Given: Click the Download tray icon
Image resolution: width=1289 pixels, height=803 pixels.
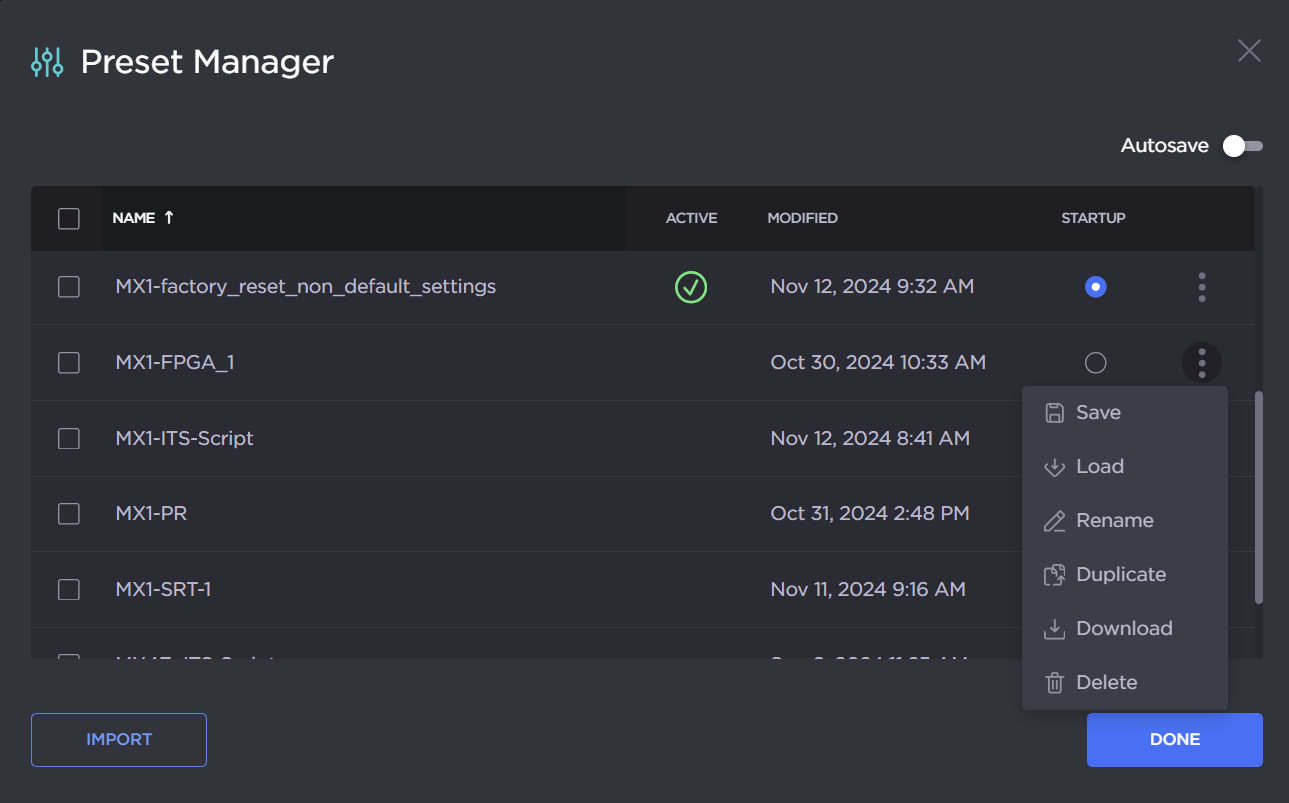Looking at the screenshot, I should (x=1054, y=629).
